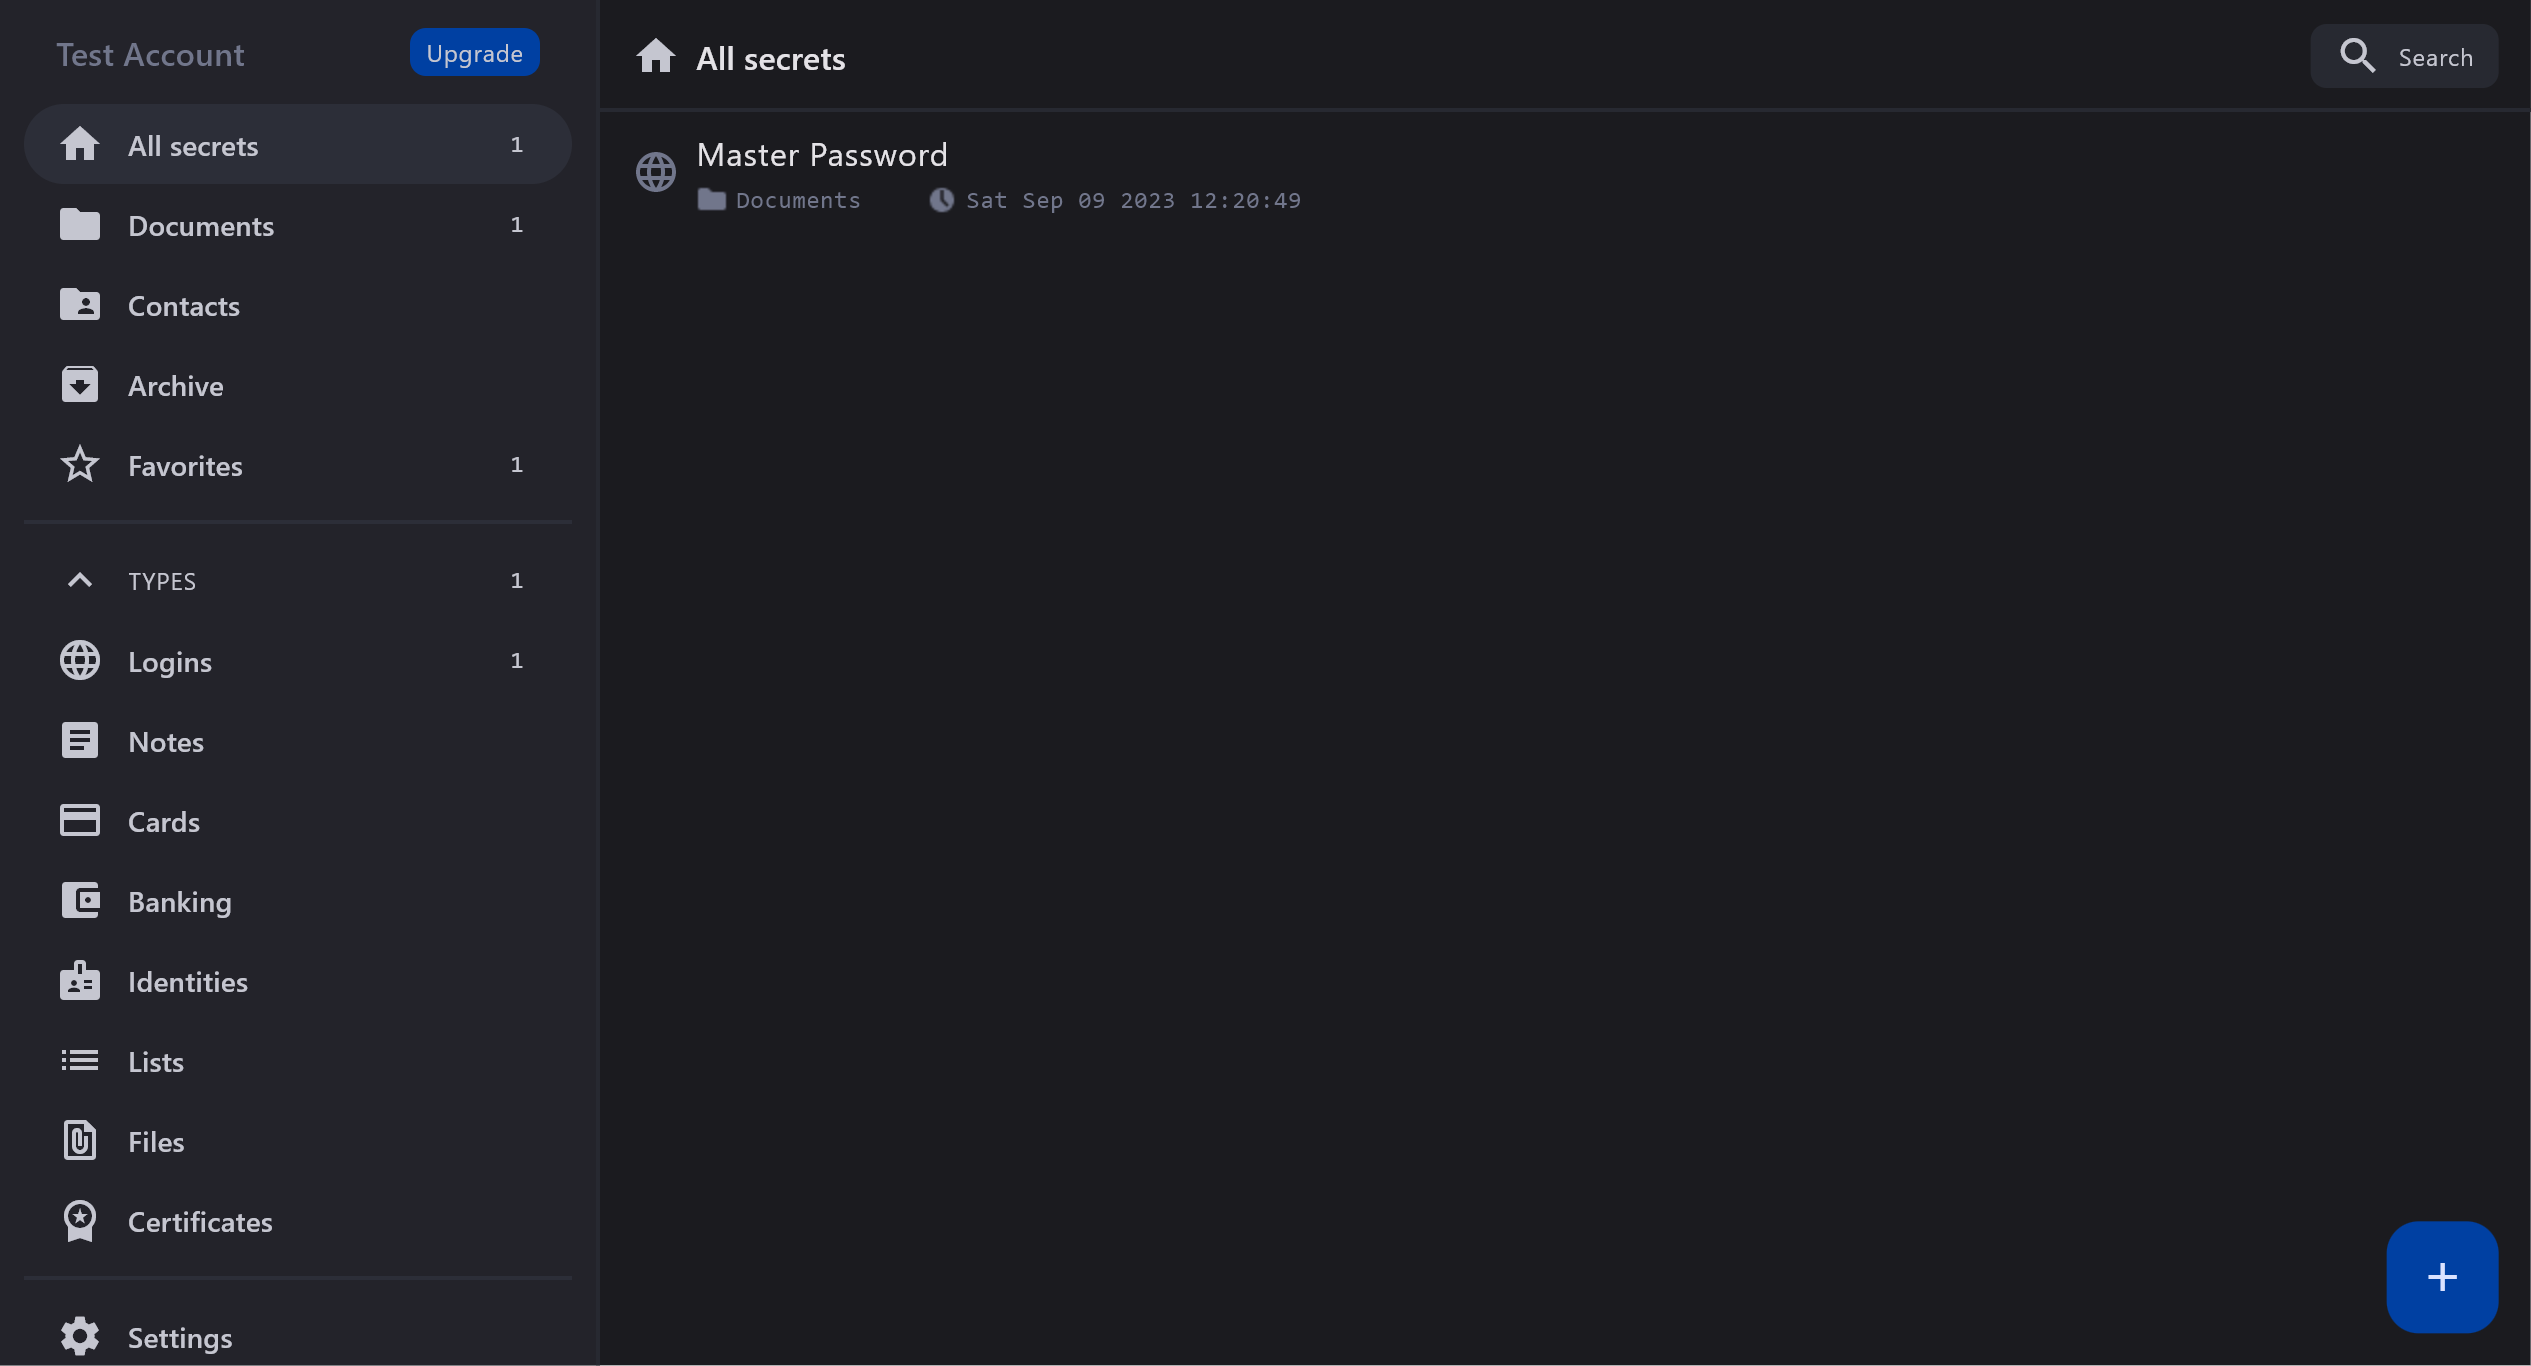Click the Certificates ribbon icon
The width and height of the screenshot is (2531, 1366).
click(80, 1221)
